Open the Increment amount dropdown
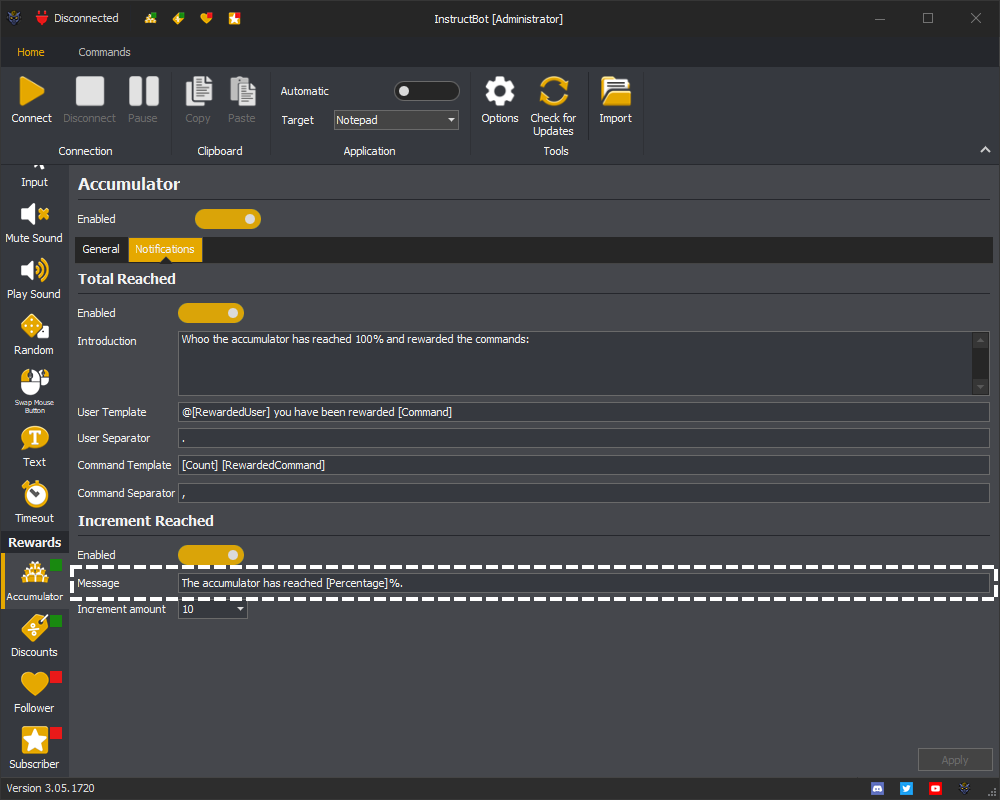The image size is (1000, 800). 212,609
